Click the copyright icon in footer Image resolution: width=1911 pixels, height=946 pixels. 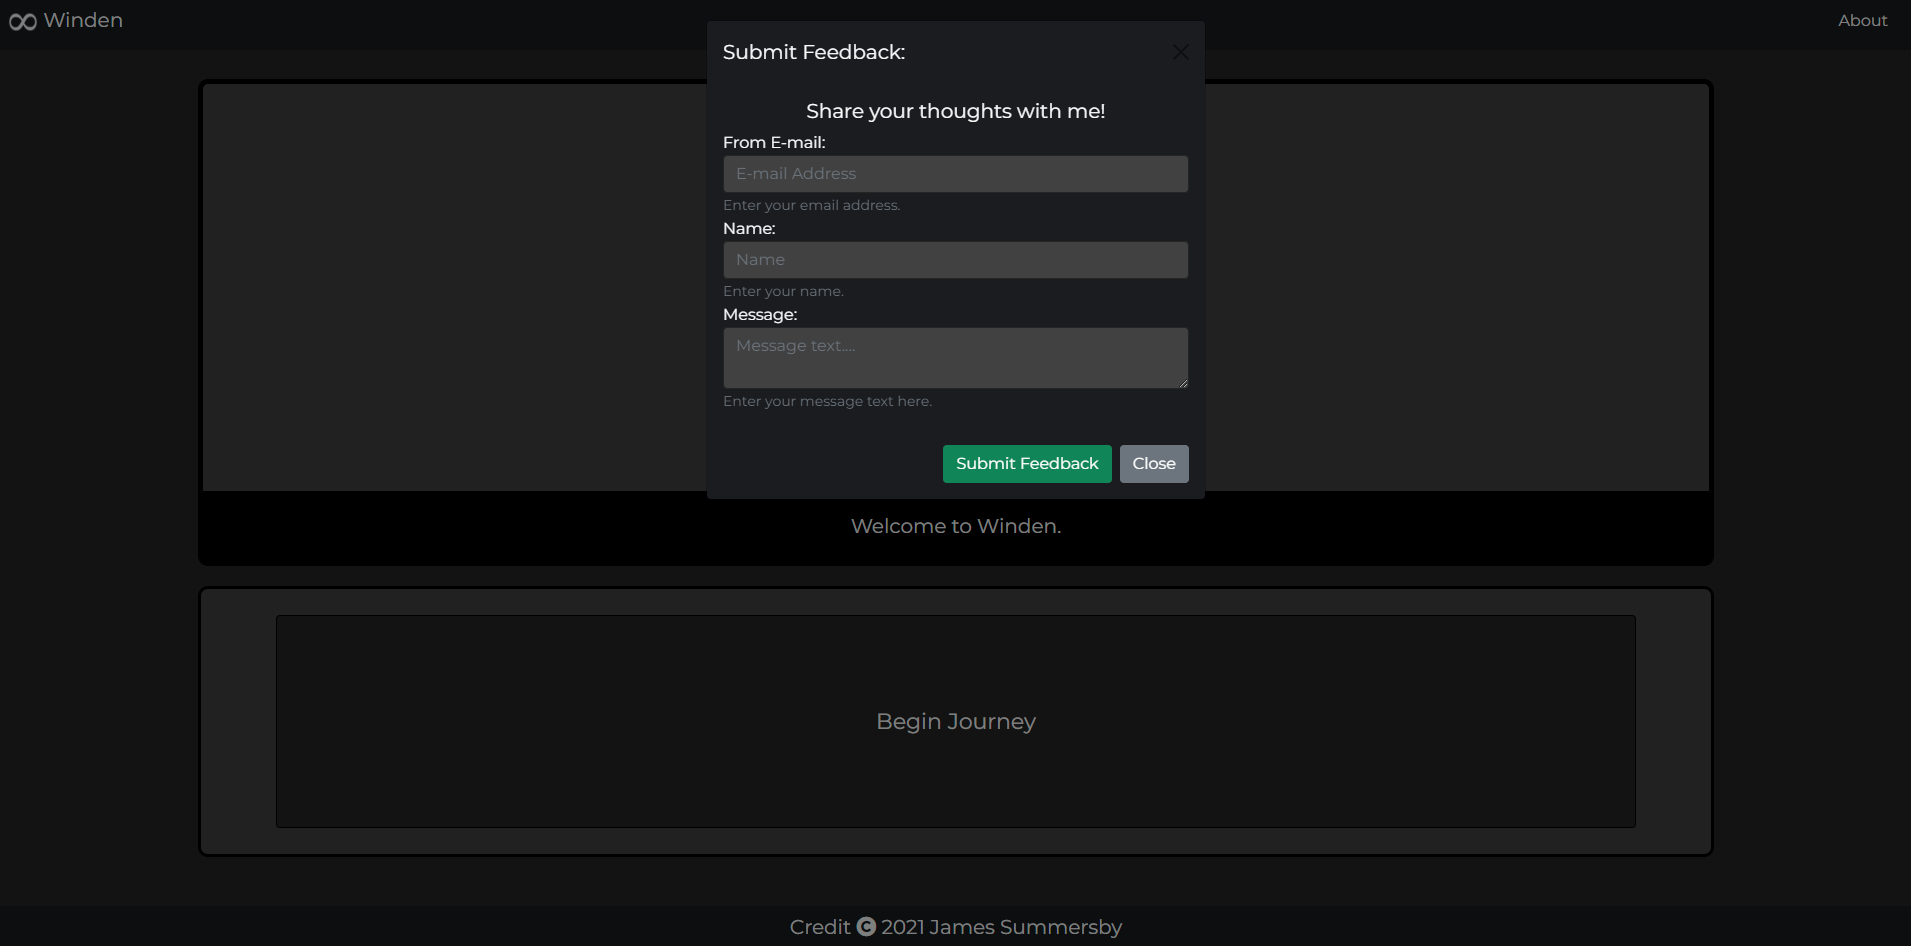pyautogui.click(x=866, y=927)
